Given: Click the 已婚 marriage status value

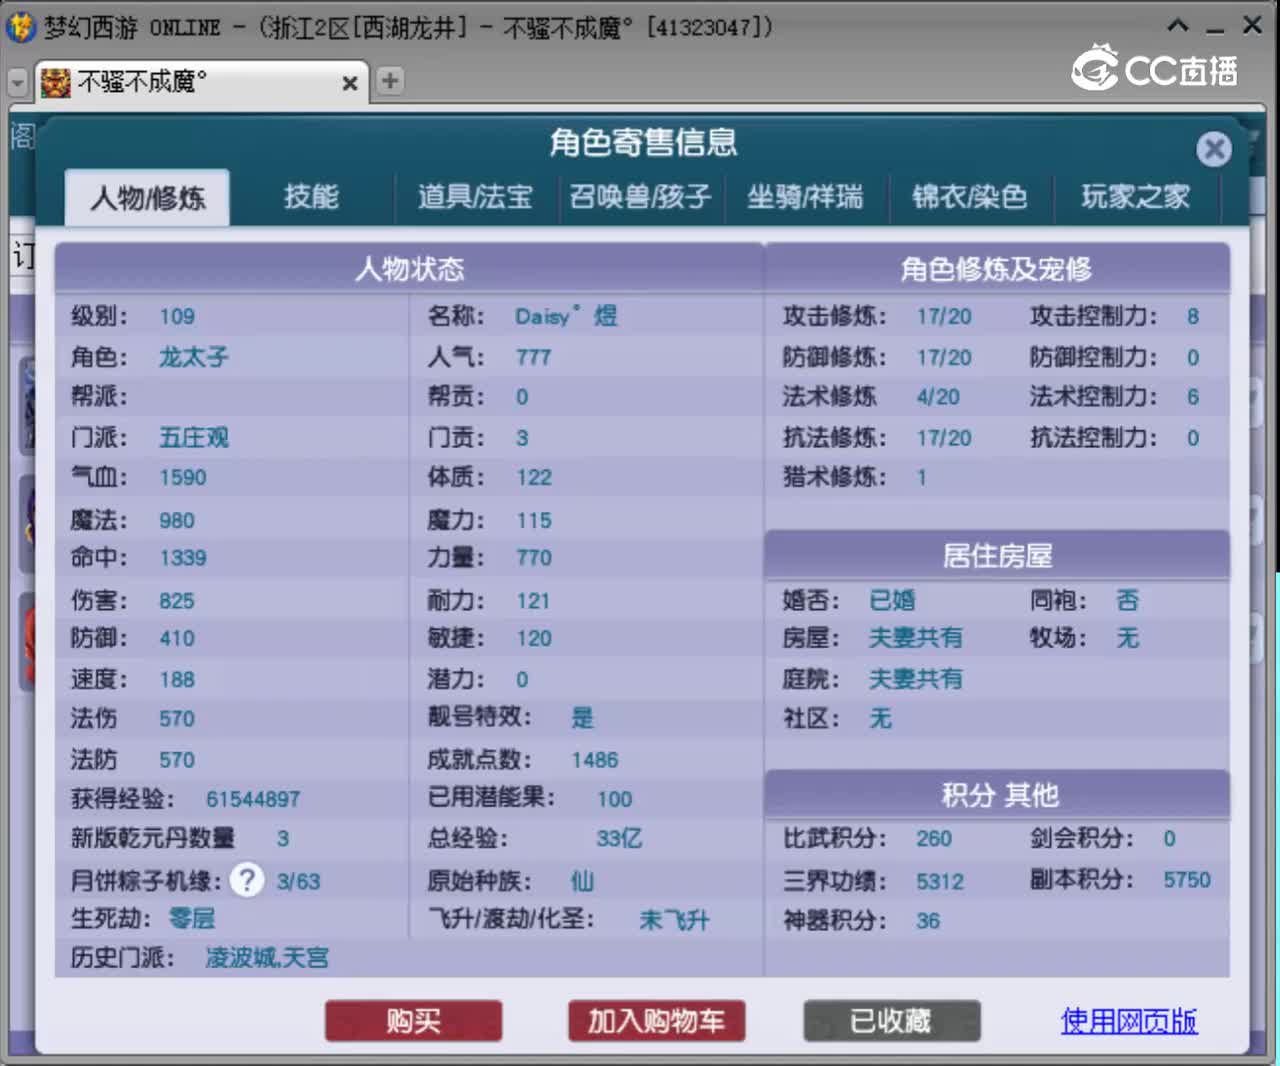Looking at the screenshot, I should click(893, 600).
